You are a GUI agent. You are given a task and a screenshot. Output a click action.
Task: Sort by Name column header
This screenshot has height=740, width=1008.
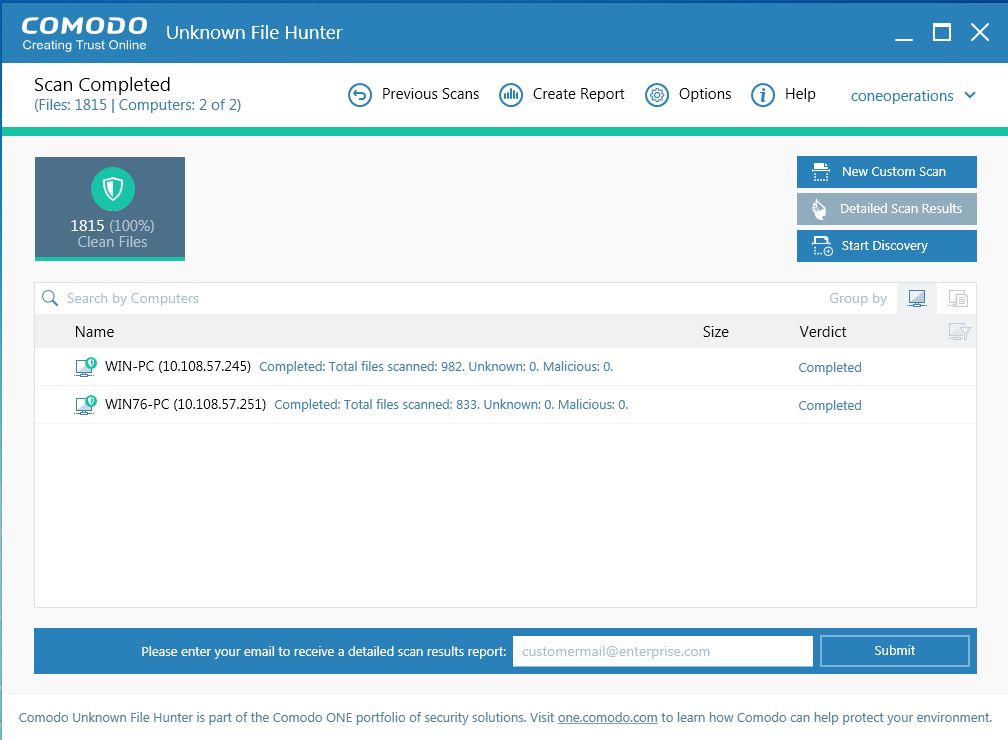point(94,332)
